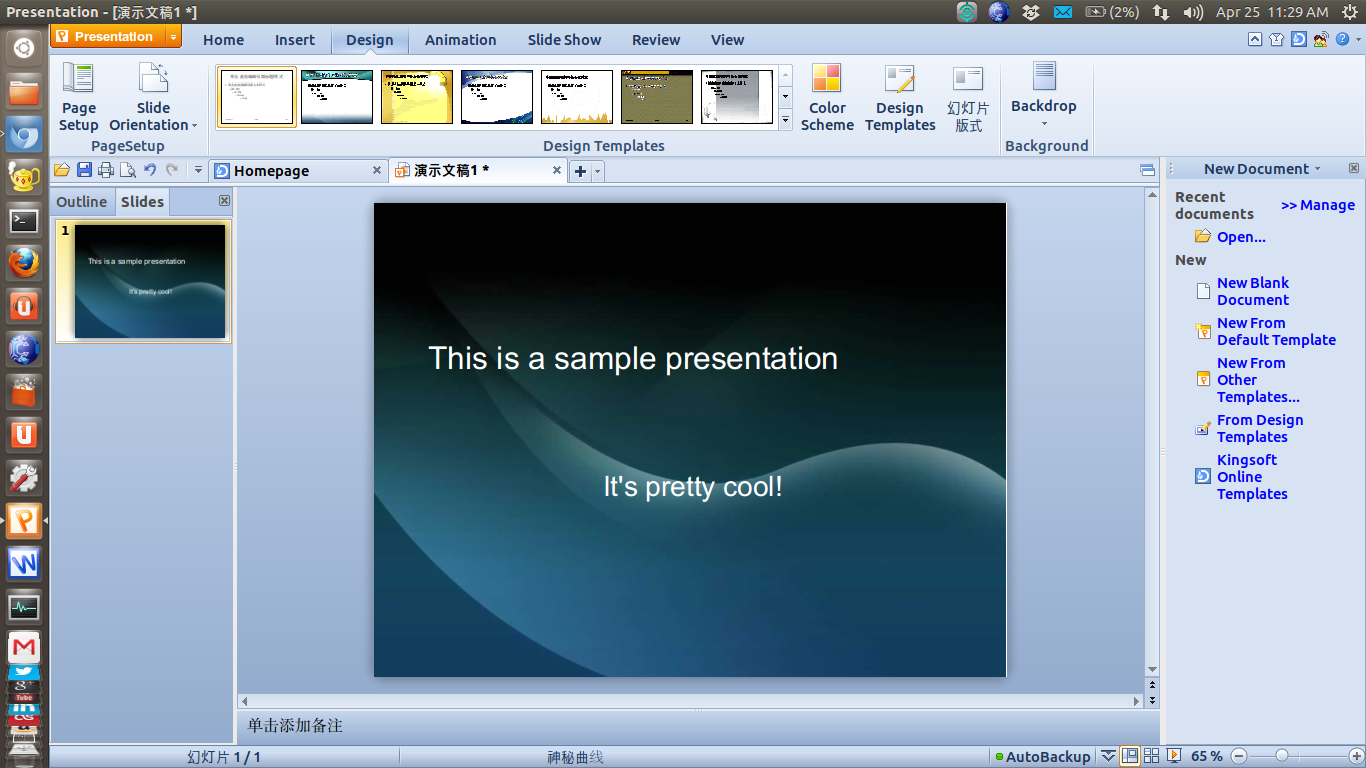Increase zoom with the plus on the zoom slider

pos(1357,755)
